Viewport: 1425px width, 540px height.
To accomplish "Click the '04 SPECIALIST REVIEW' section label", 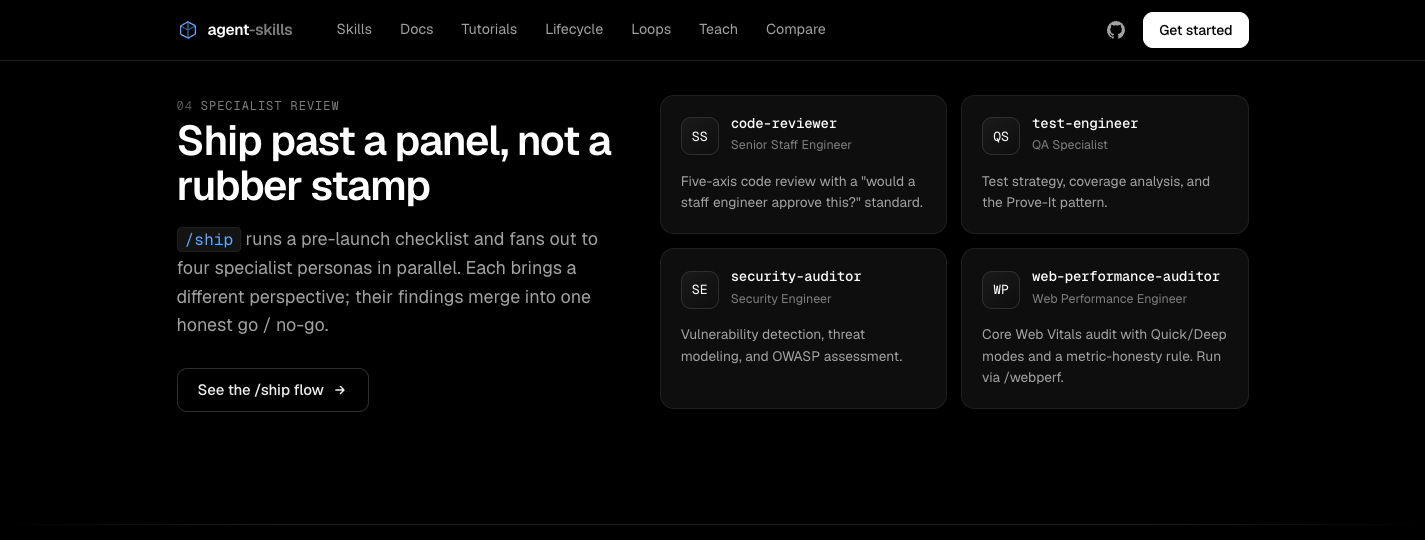I will pos(258,106).
